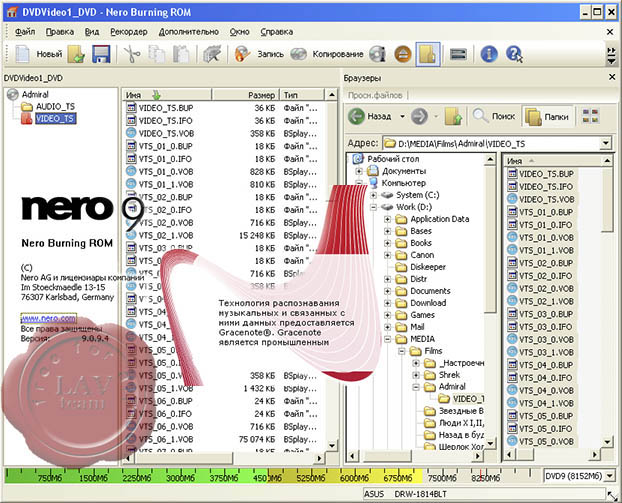The image size is (622, 503).
Task: Click the disc copy icon beside Копирование
Action: 298,54
